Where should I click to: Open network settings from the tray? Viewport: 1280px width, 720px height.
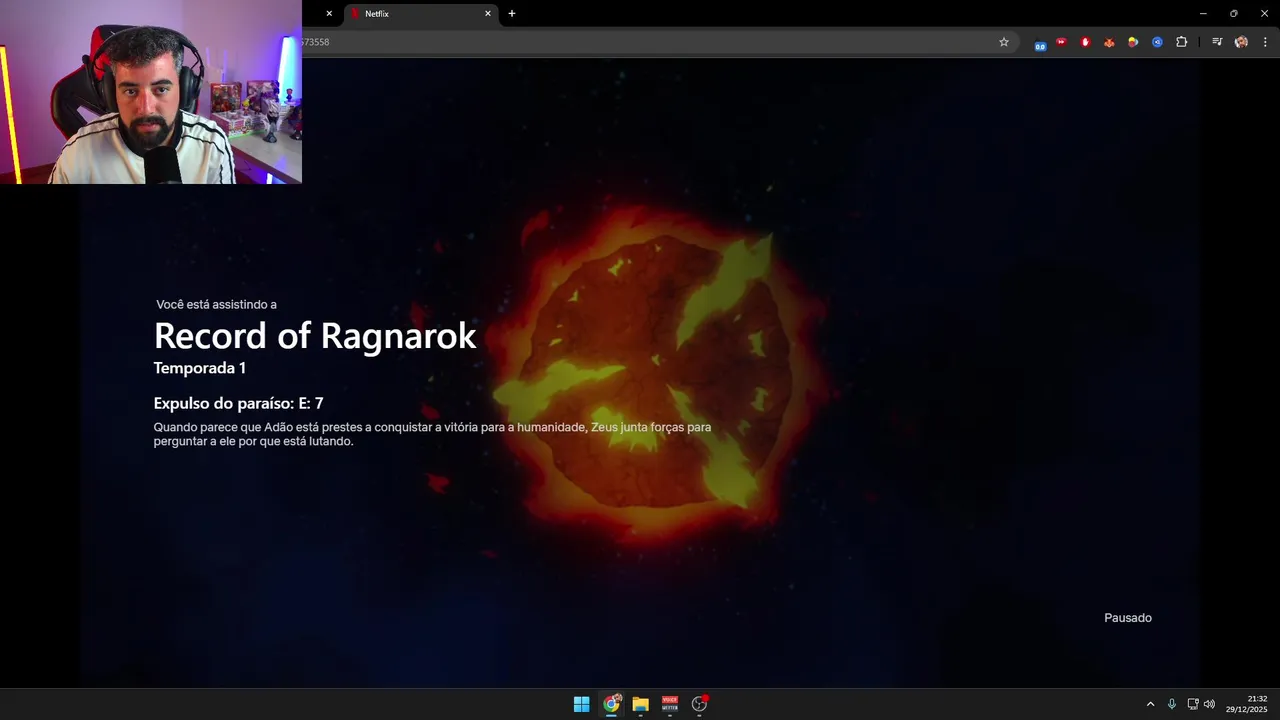coord(1193,704)
